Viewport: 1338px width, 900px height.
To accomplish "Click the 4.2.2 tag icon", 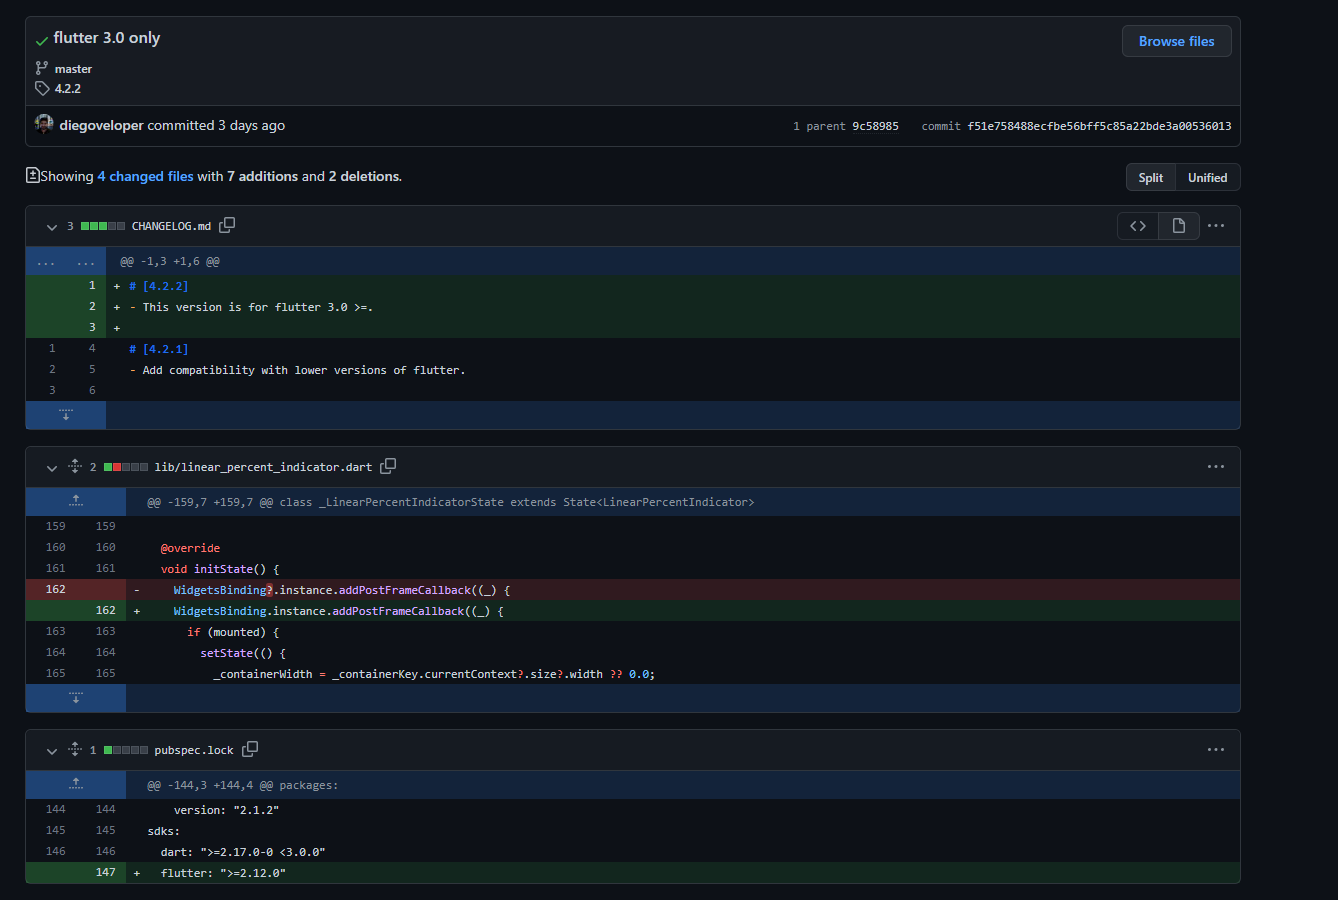I will pos(42,88).
